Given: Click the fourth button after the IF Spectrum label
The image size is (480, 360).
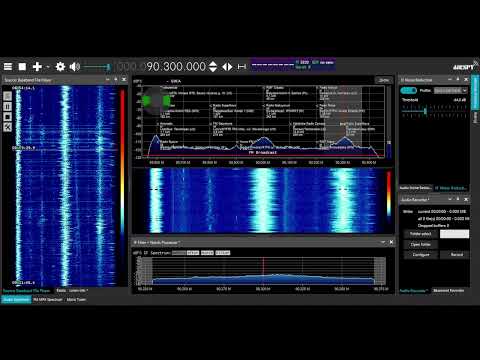Looking at the screenshot, I should (x=223, y=253).
